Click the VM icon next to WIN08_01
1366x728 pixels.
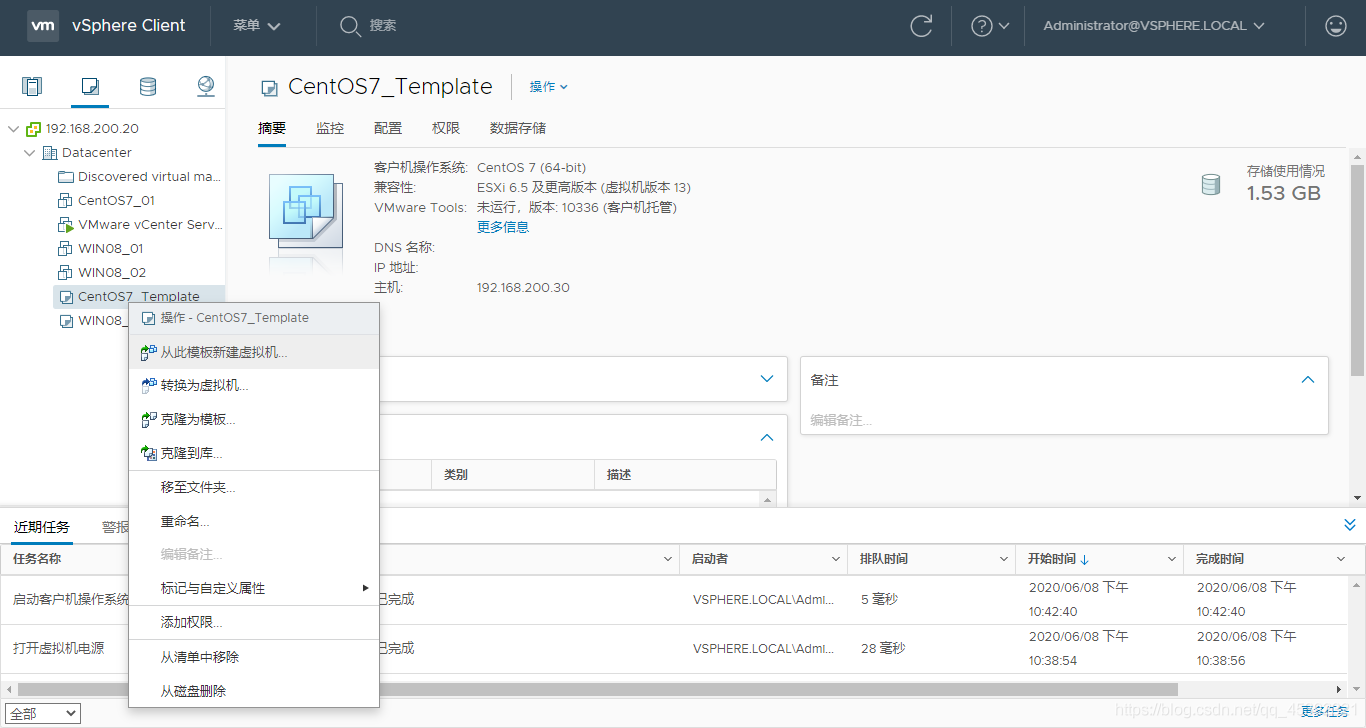[66, 249]
